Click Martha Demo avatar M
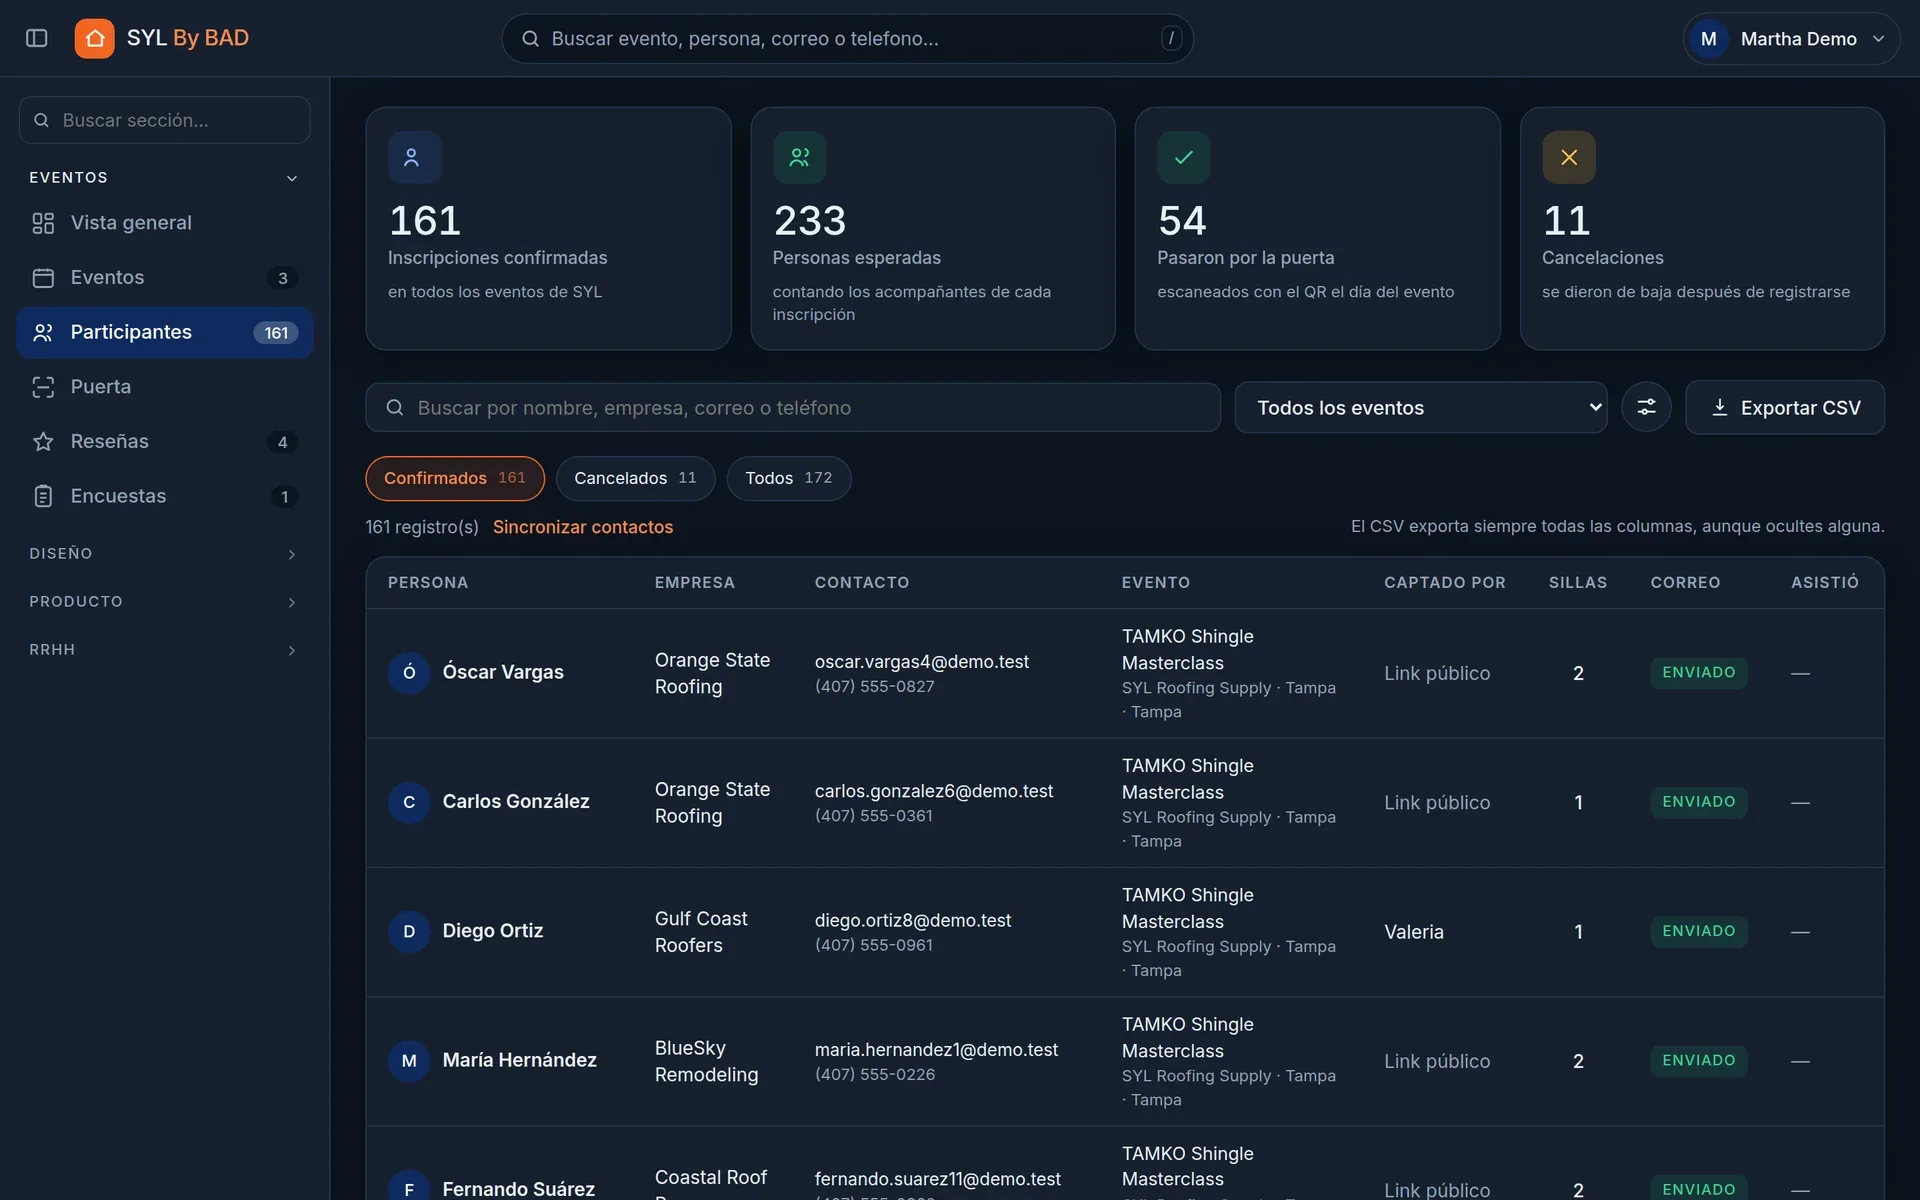The width and height of the screenshot is (1920, 1200). (1708, 39)
